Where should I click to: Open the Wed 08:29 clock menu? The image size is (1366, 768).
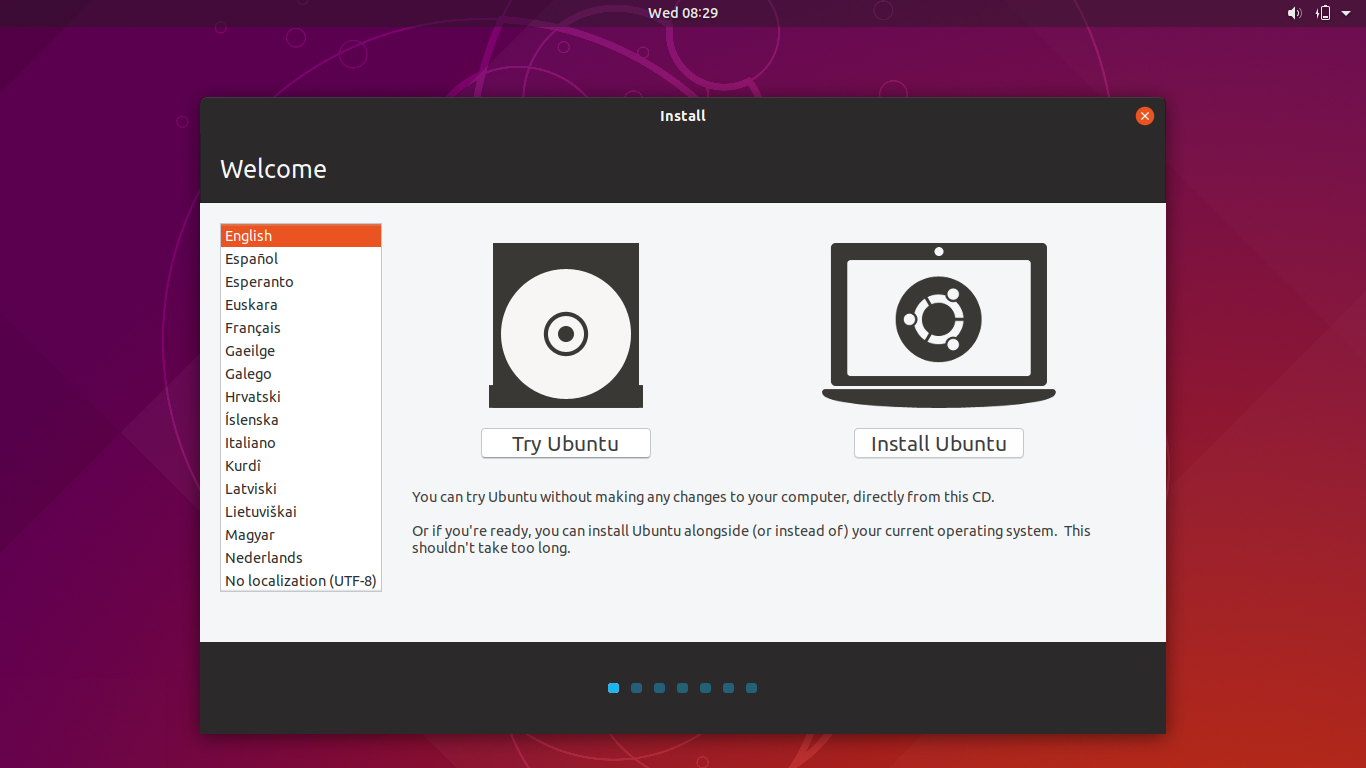(683, 13)
